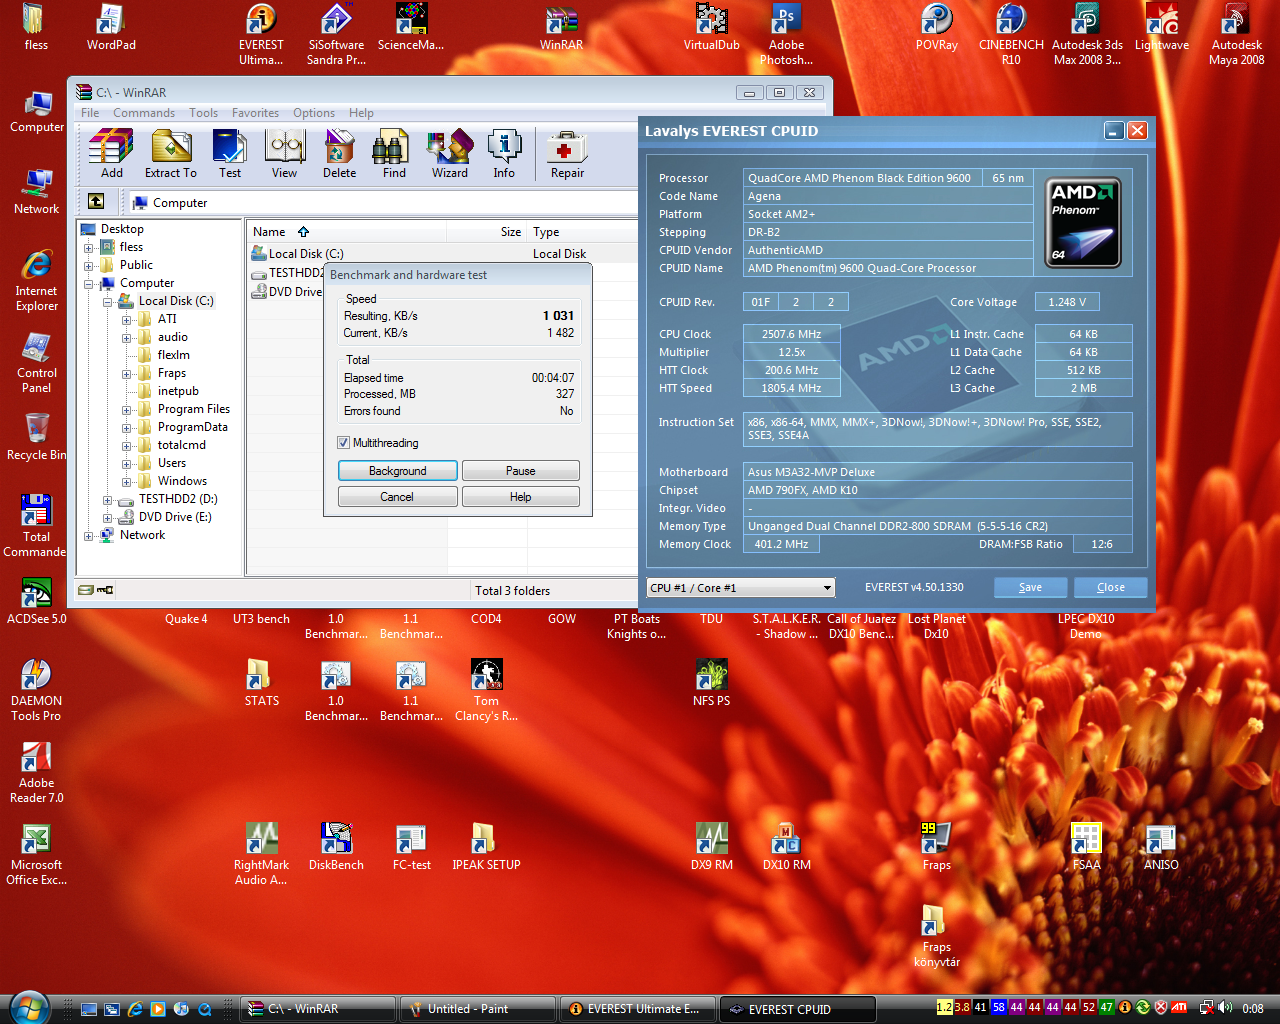Open SiSoftware Sandra desktop icon

coord(336,34)
